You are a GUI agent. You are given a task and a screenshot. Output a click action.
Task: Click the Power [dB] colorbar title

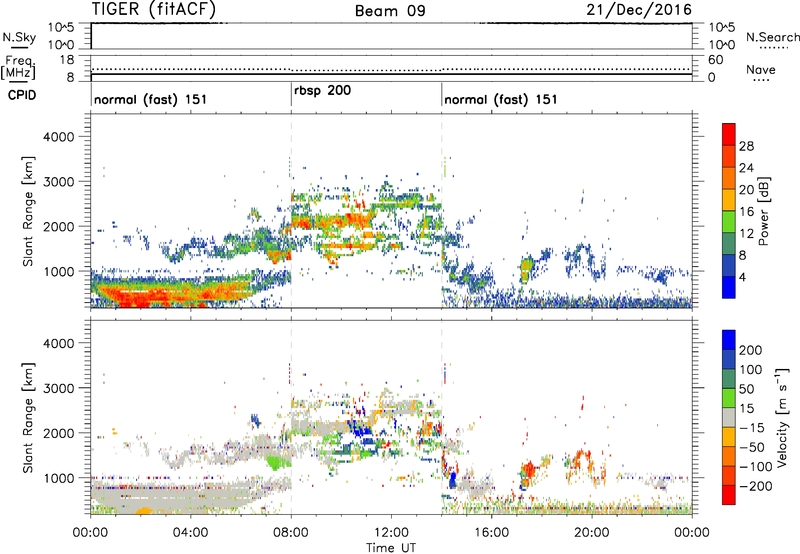coord(763,211)
